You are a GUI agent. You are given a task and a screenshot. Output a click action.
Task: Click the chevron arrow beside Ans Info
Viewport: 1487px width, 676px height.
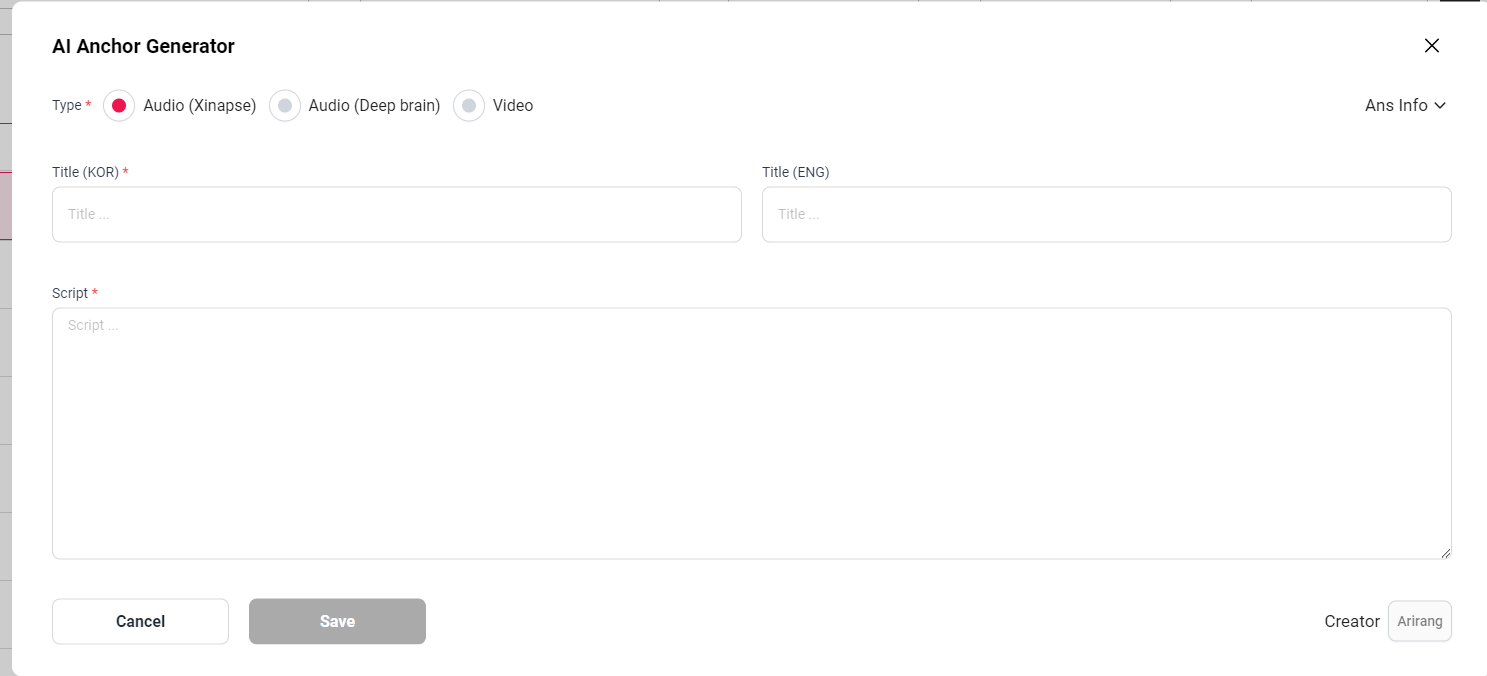(x=1440, y=106)
